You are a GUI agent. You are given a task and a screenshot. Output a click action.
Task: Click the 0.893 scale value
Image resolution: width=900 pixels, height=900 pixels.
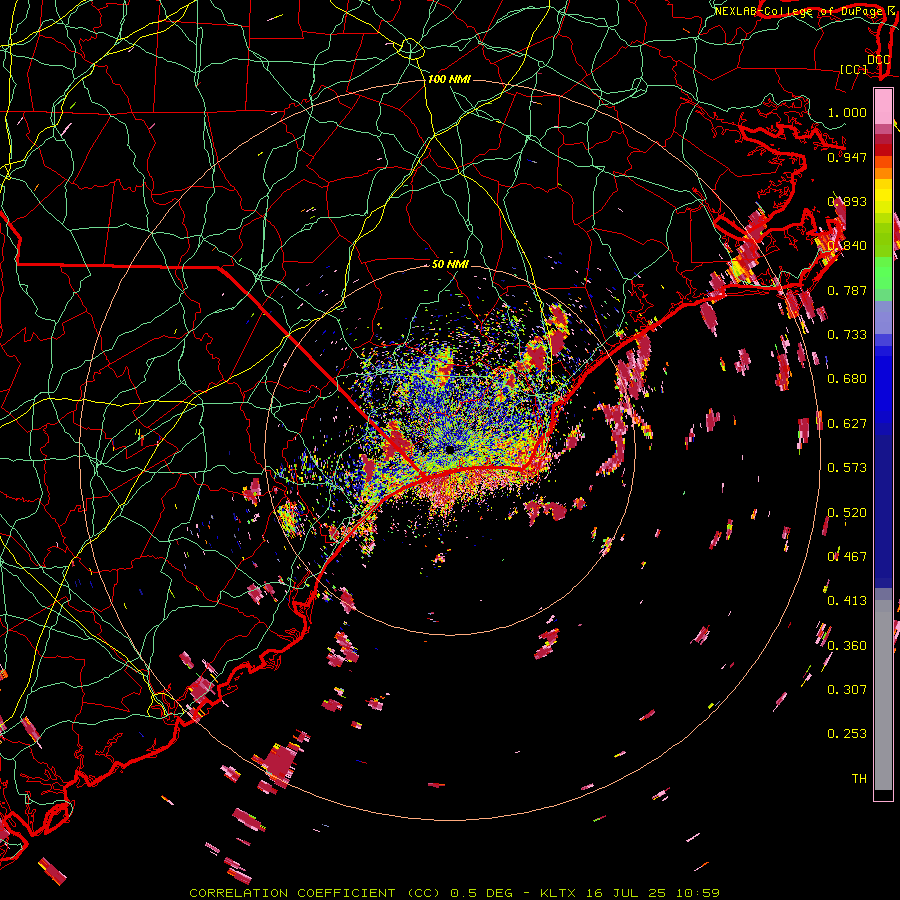coord(847,201)
